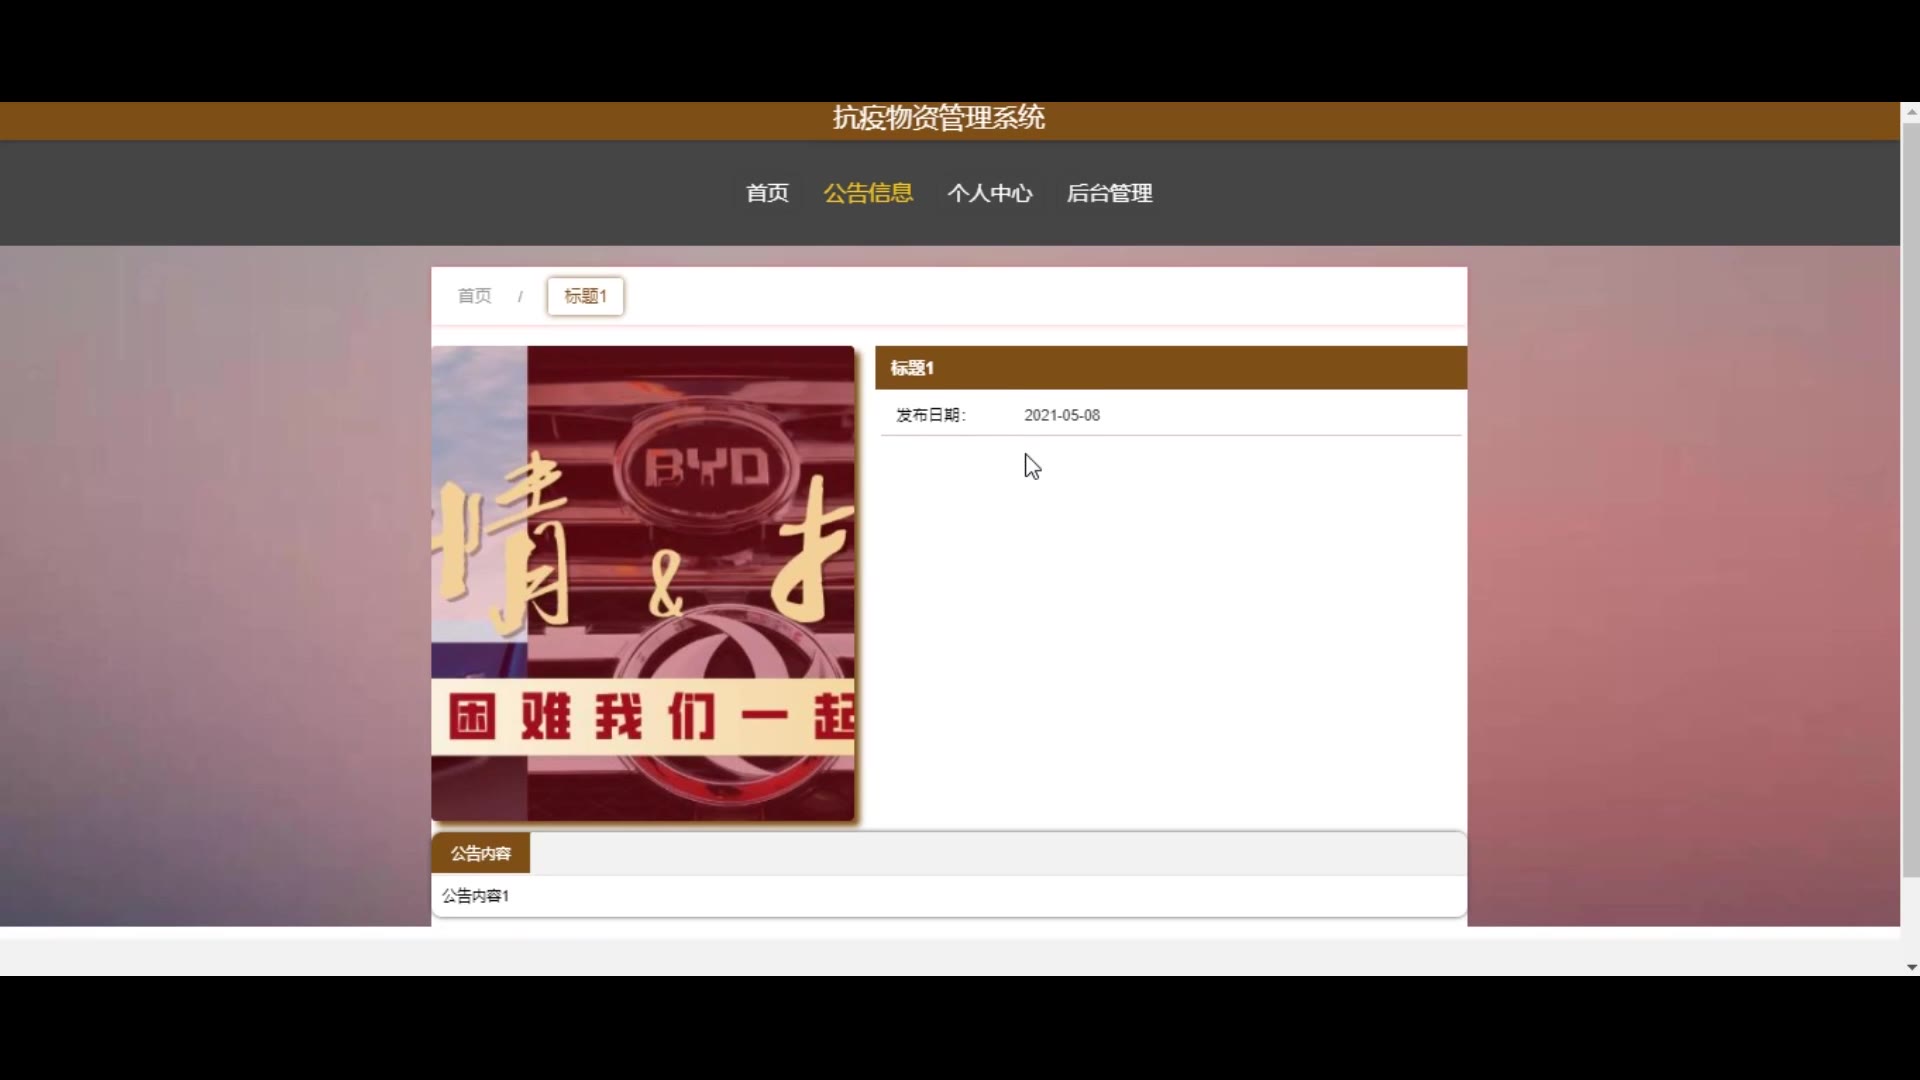Go to 个人中心 menu item
The height and width of the screenshot is (1080, 1920).
click(990, 193)
